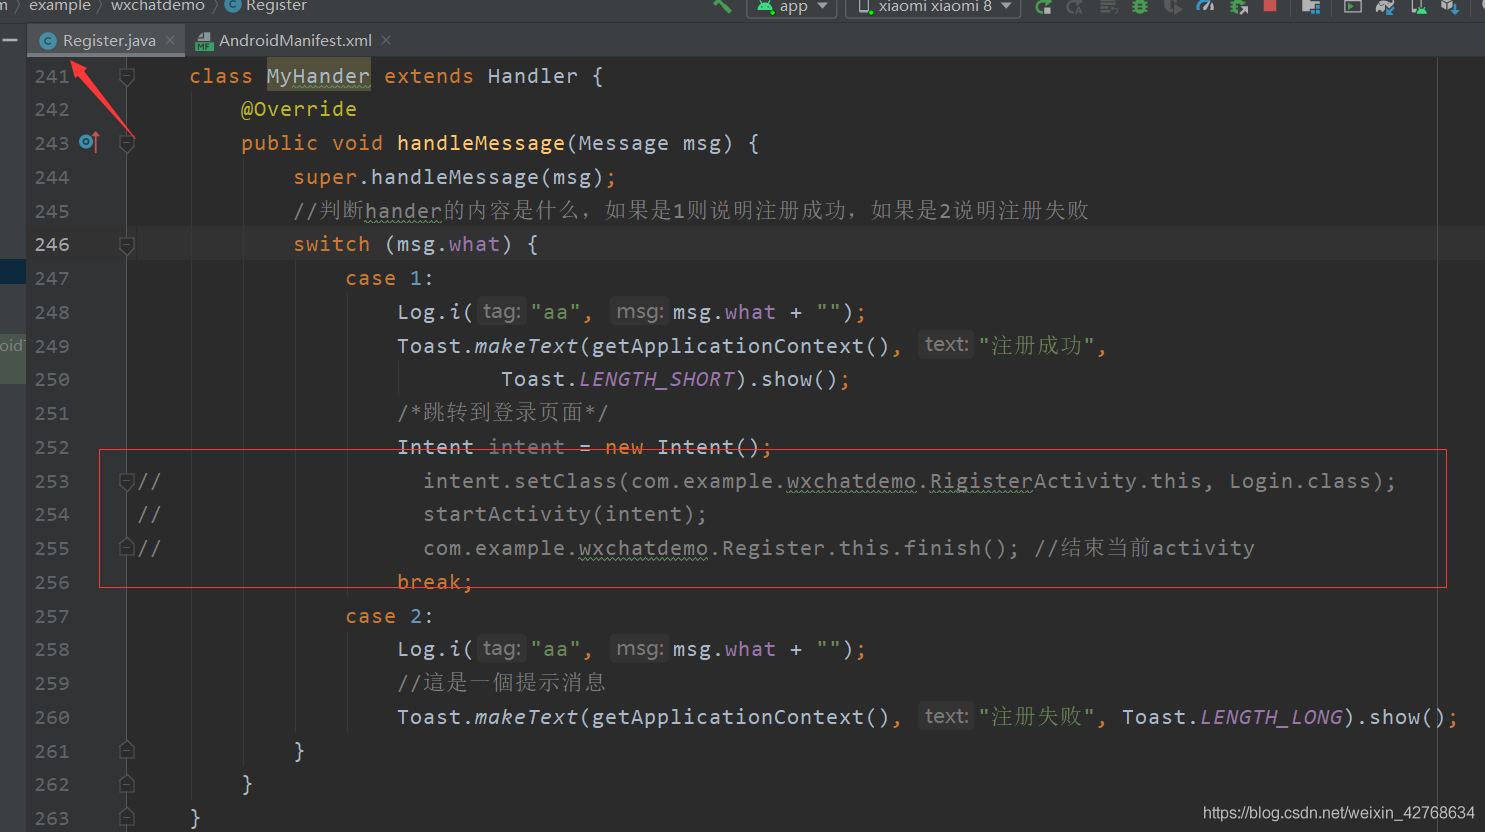Click Attach Debugger to Android Process icon
The image size is (1485, 832).
point(1239,7)
